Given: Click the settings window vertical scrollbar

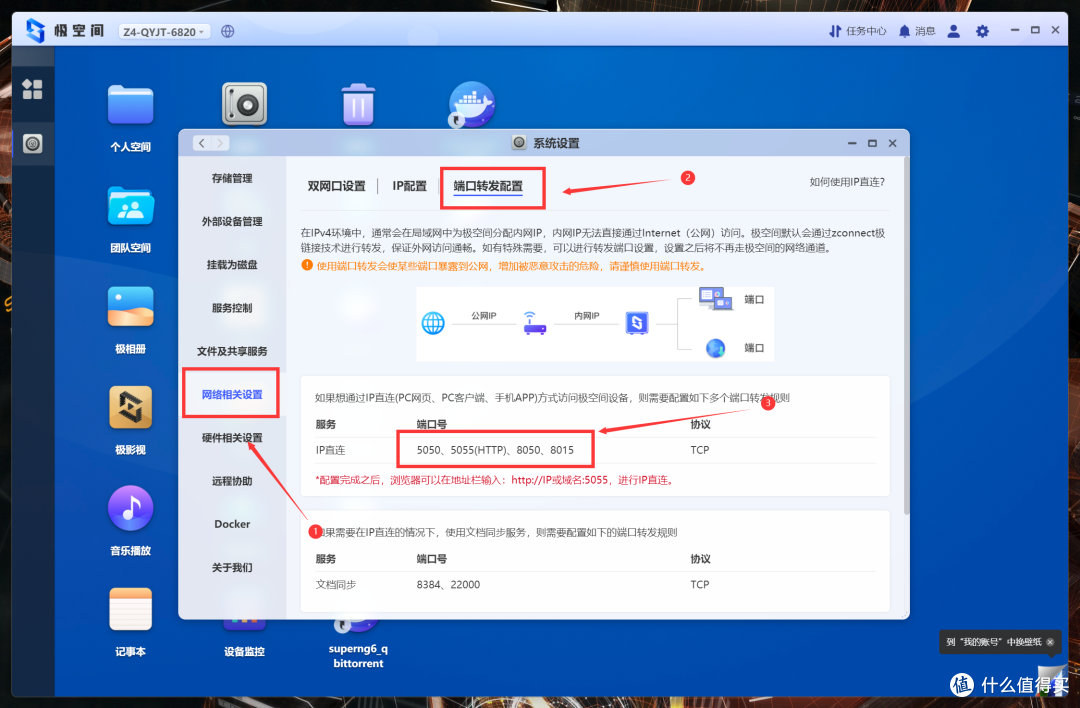Looking at the screenshot, I should pos(906,337).
